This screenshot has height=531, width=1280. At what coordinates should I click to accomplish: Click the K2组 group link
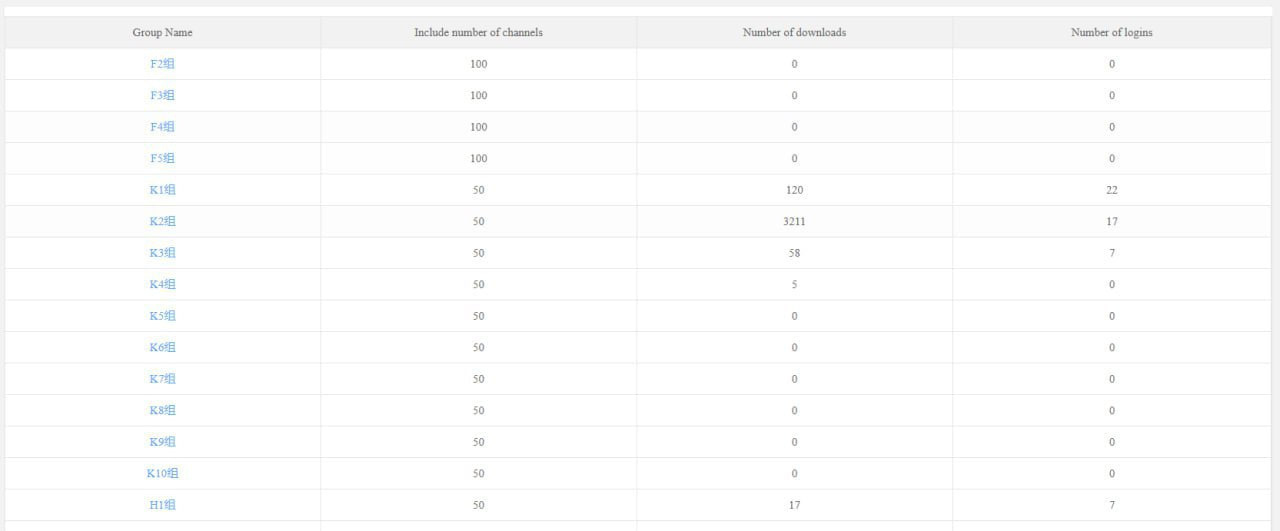coord(162,221)
